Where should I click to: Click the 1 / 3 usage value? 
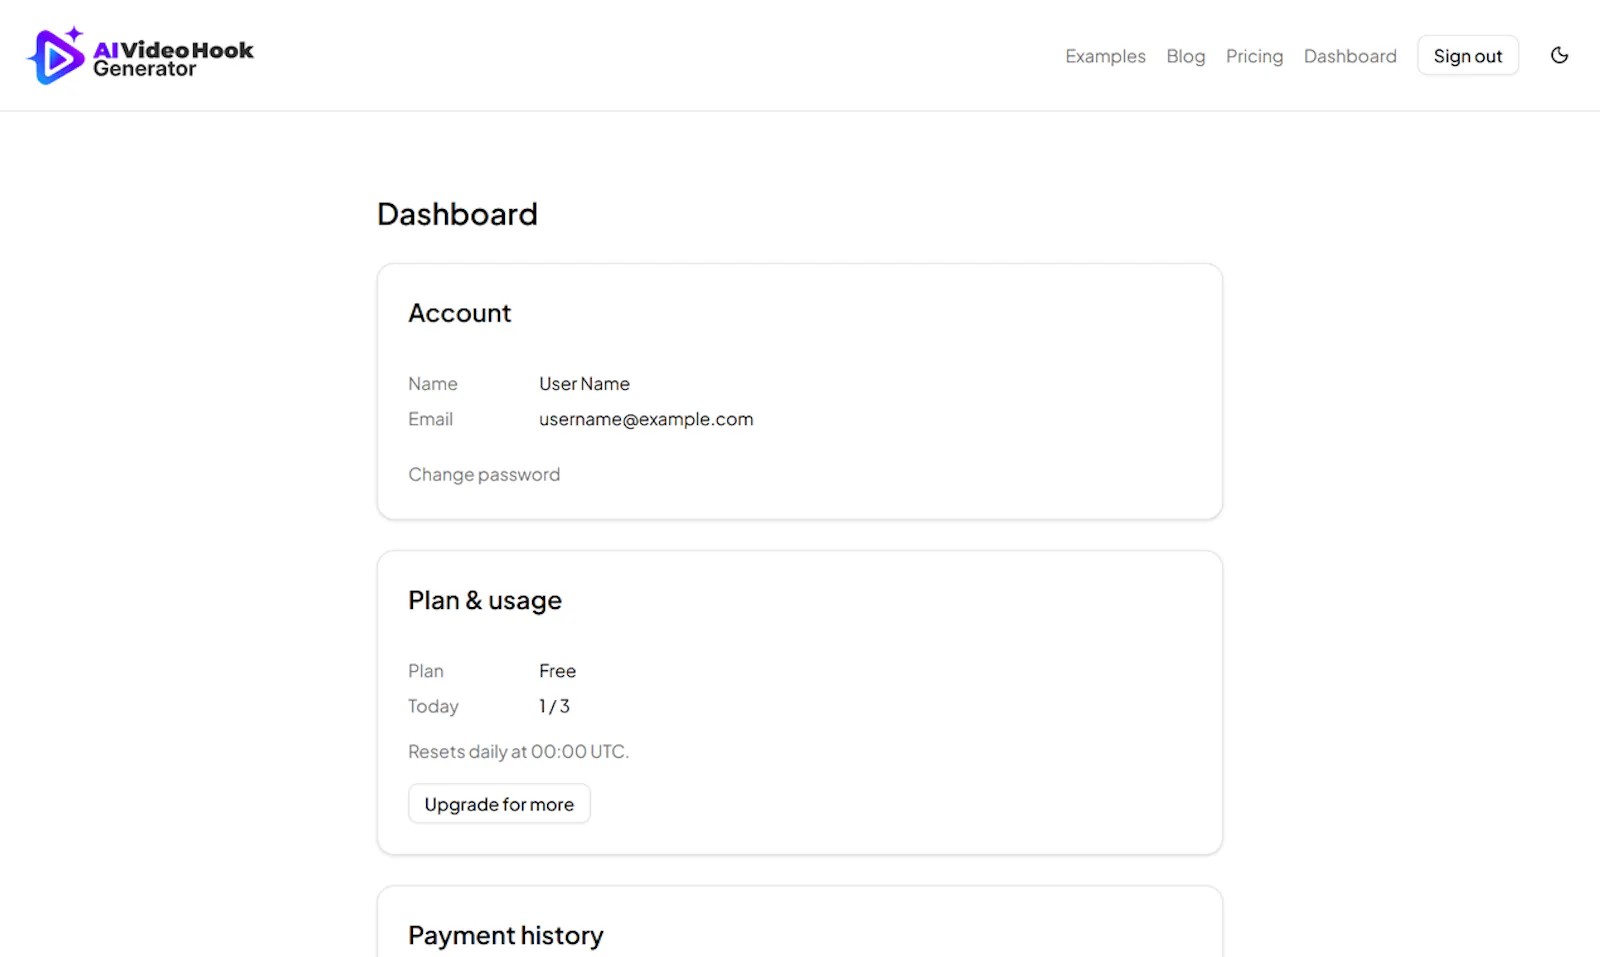(554, 706)
